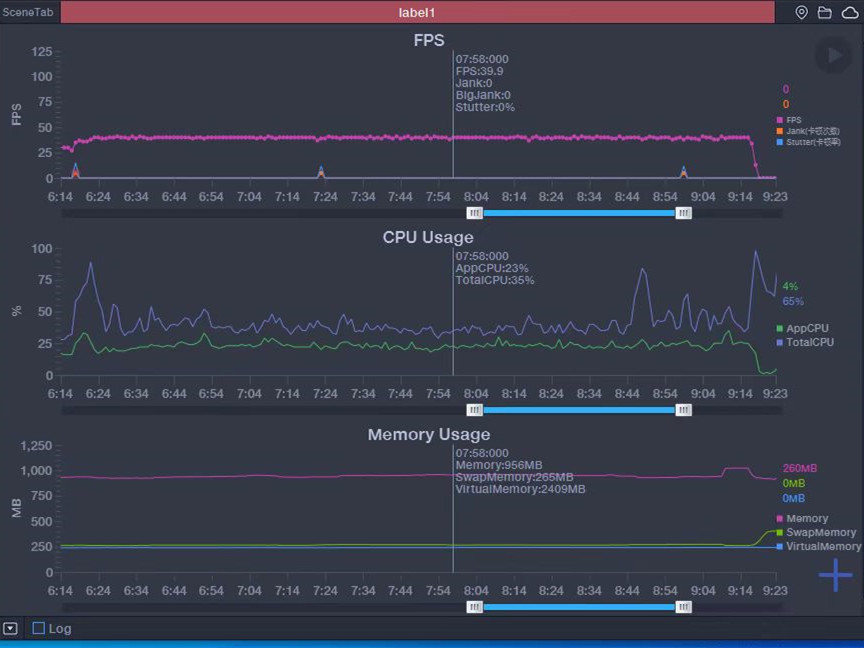Click the blue plus icon at bottom right

pyautogui.click(x=835, y=575)
